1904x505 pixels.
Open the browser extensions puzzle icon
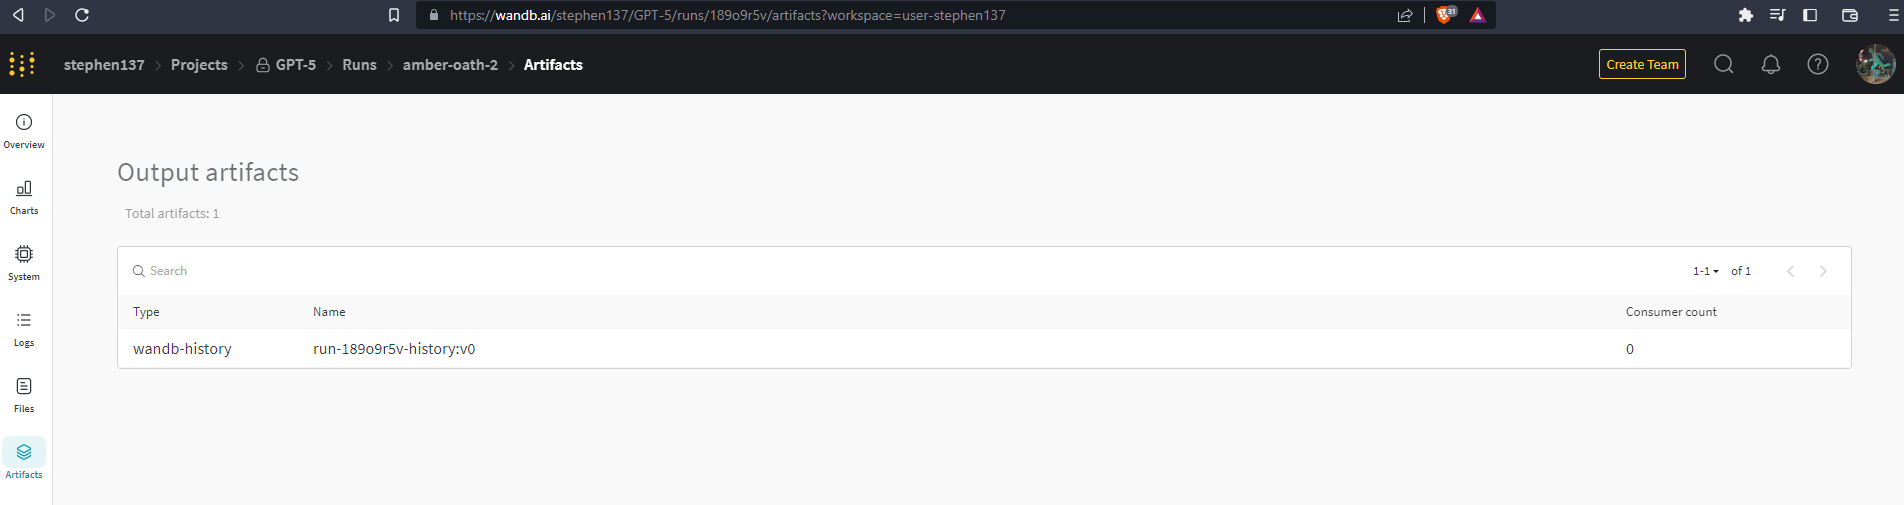(1746, 15)
